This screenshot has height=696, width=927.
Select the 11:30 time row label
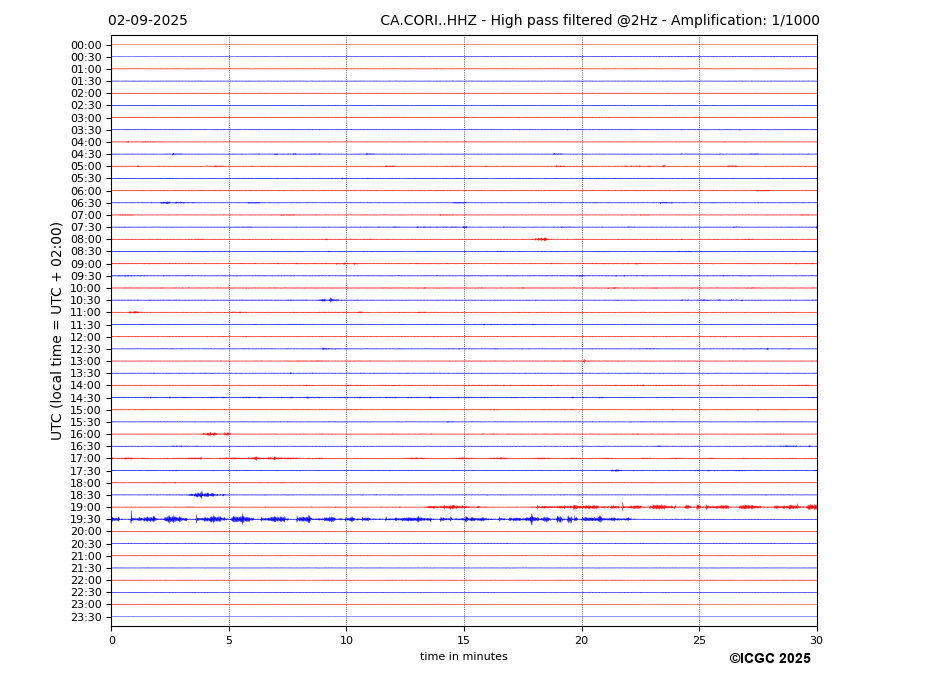pyautogui.click(x=86, y=325)
